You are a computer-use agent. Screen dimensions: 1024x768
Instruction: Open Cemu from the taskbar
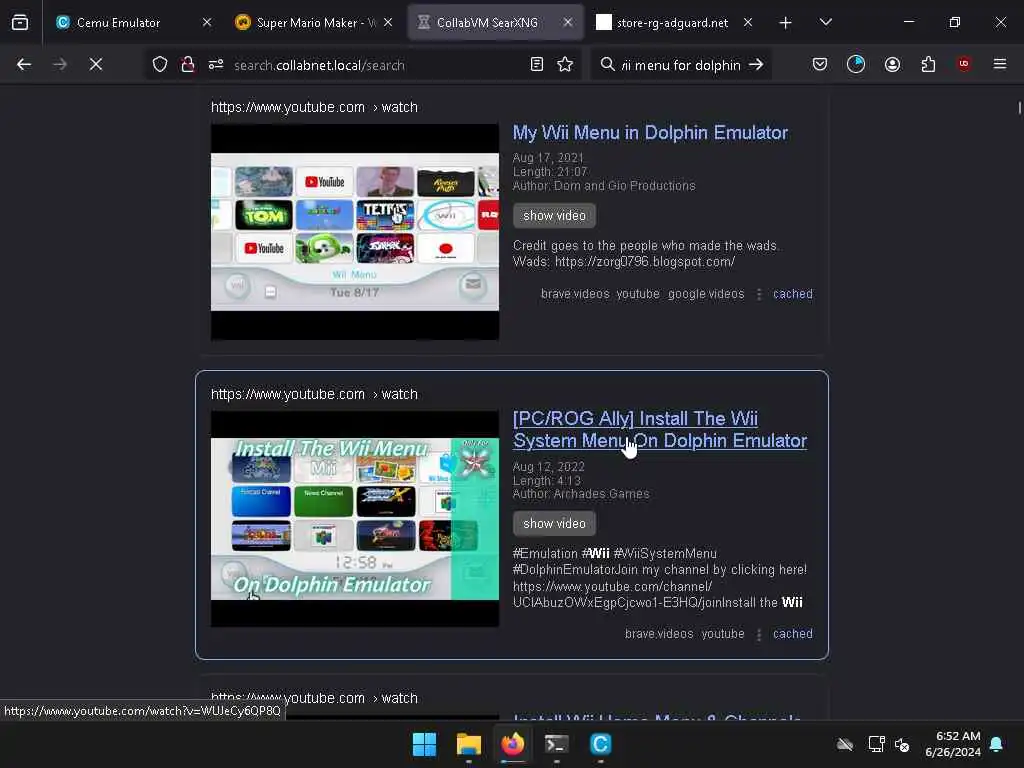pos(600,744)
